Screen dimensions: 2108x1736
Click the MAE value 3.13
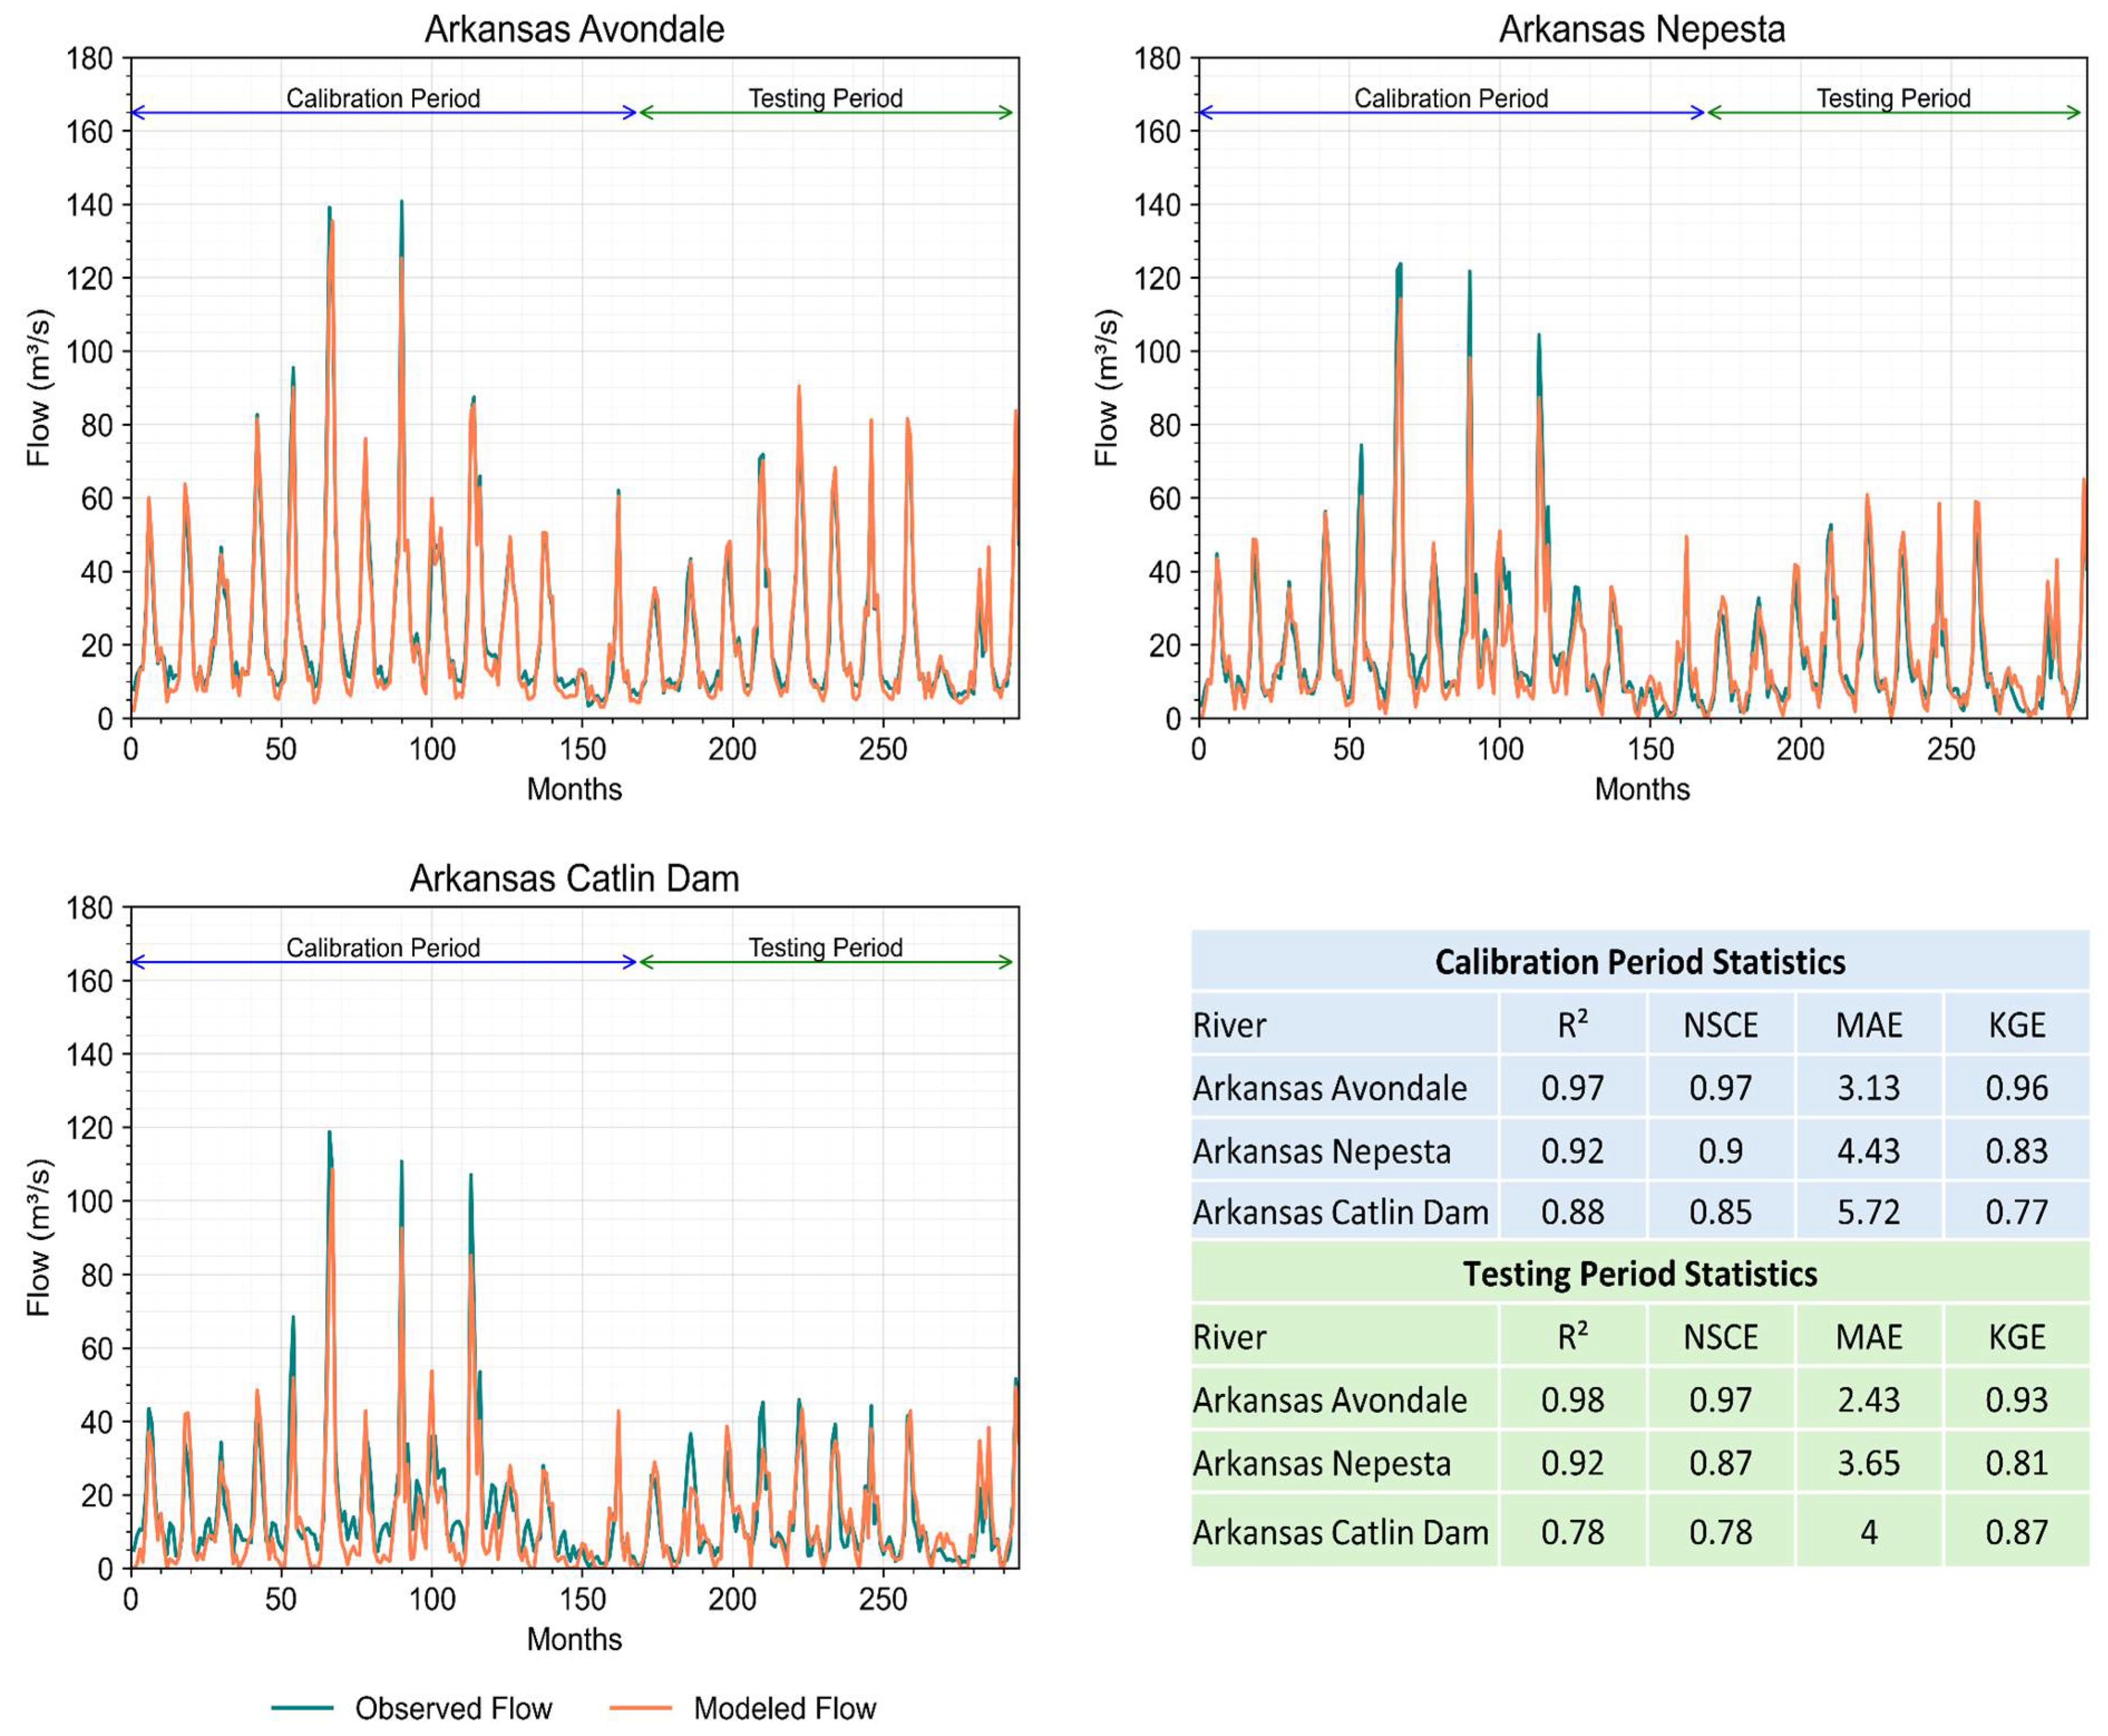[x=1868, y=1087]
